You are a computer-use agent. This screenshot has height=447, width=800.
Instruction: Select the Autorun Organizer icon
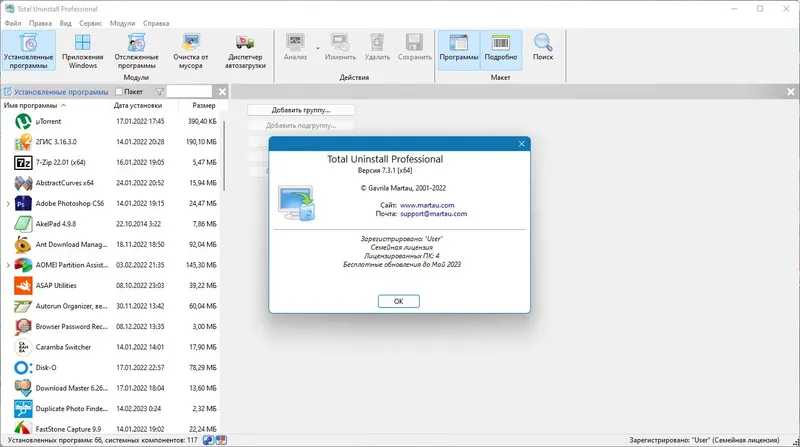(x=23, y=306)
